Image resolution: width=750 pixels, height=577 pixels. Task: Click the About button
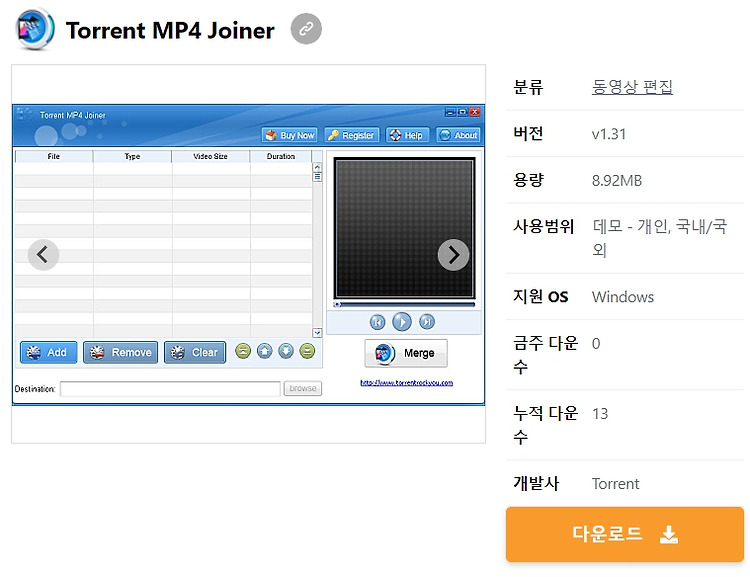pyautogui.click(x=458, y=135)
